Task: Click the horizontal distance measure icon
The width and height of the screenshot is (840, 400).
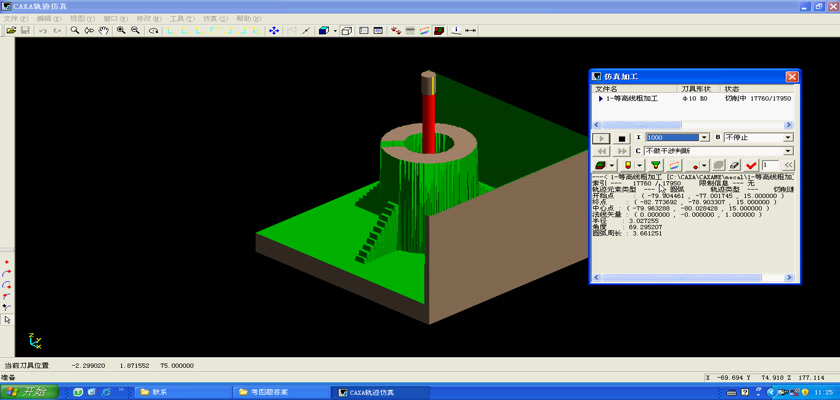Action: pyautogui.click(x=470, y=31)
